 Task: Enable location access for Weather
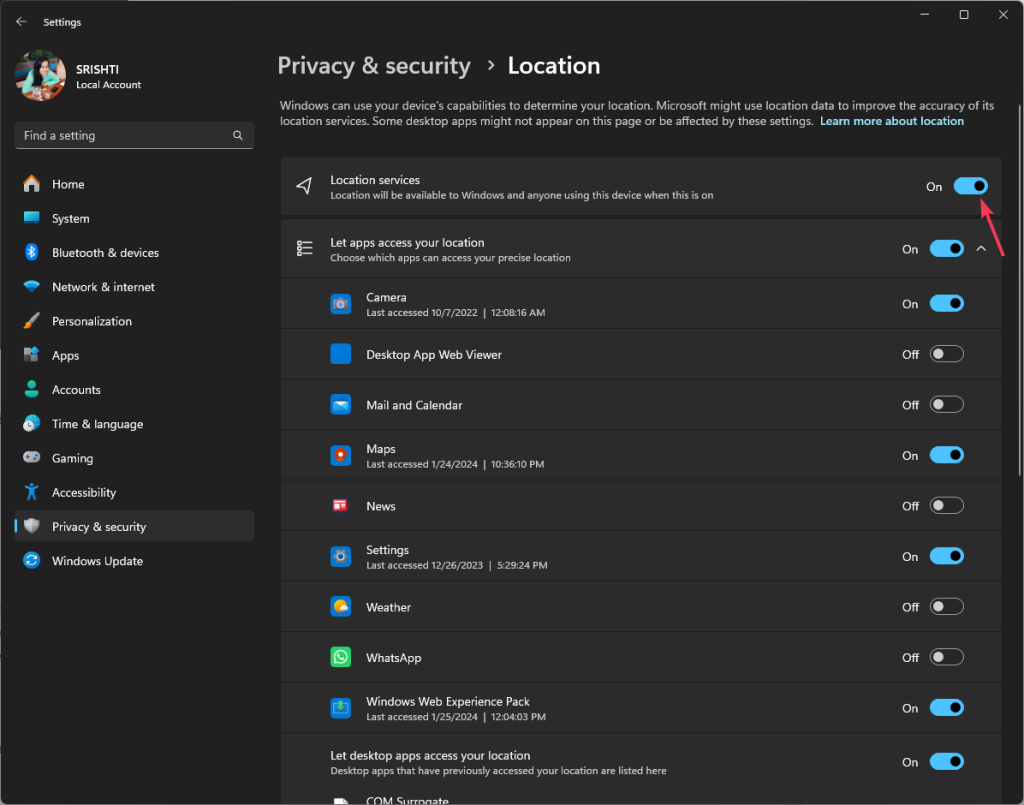pyautogui.click(x=946, y=606)
